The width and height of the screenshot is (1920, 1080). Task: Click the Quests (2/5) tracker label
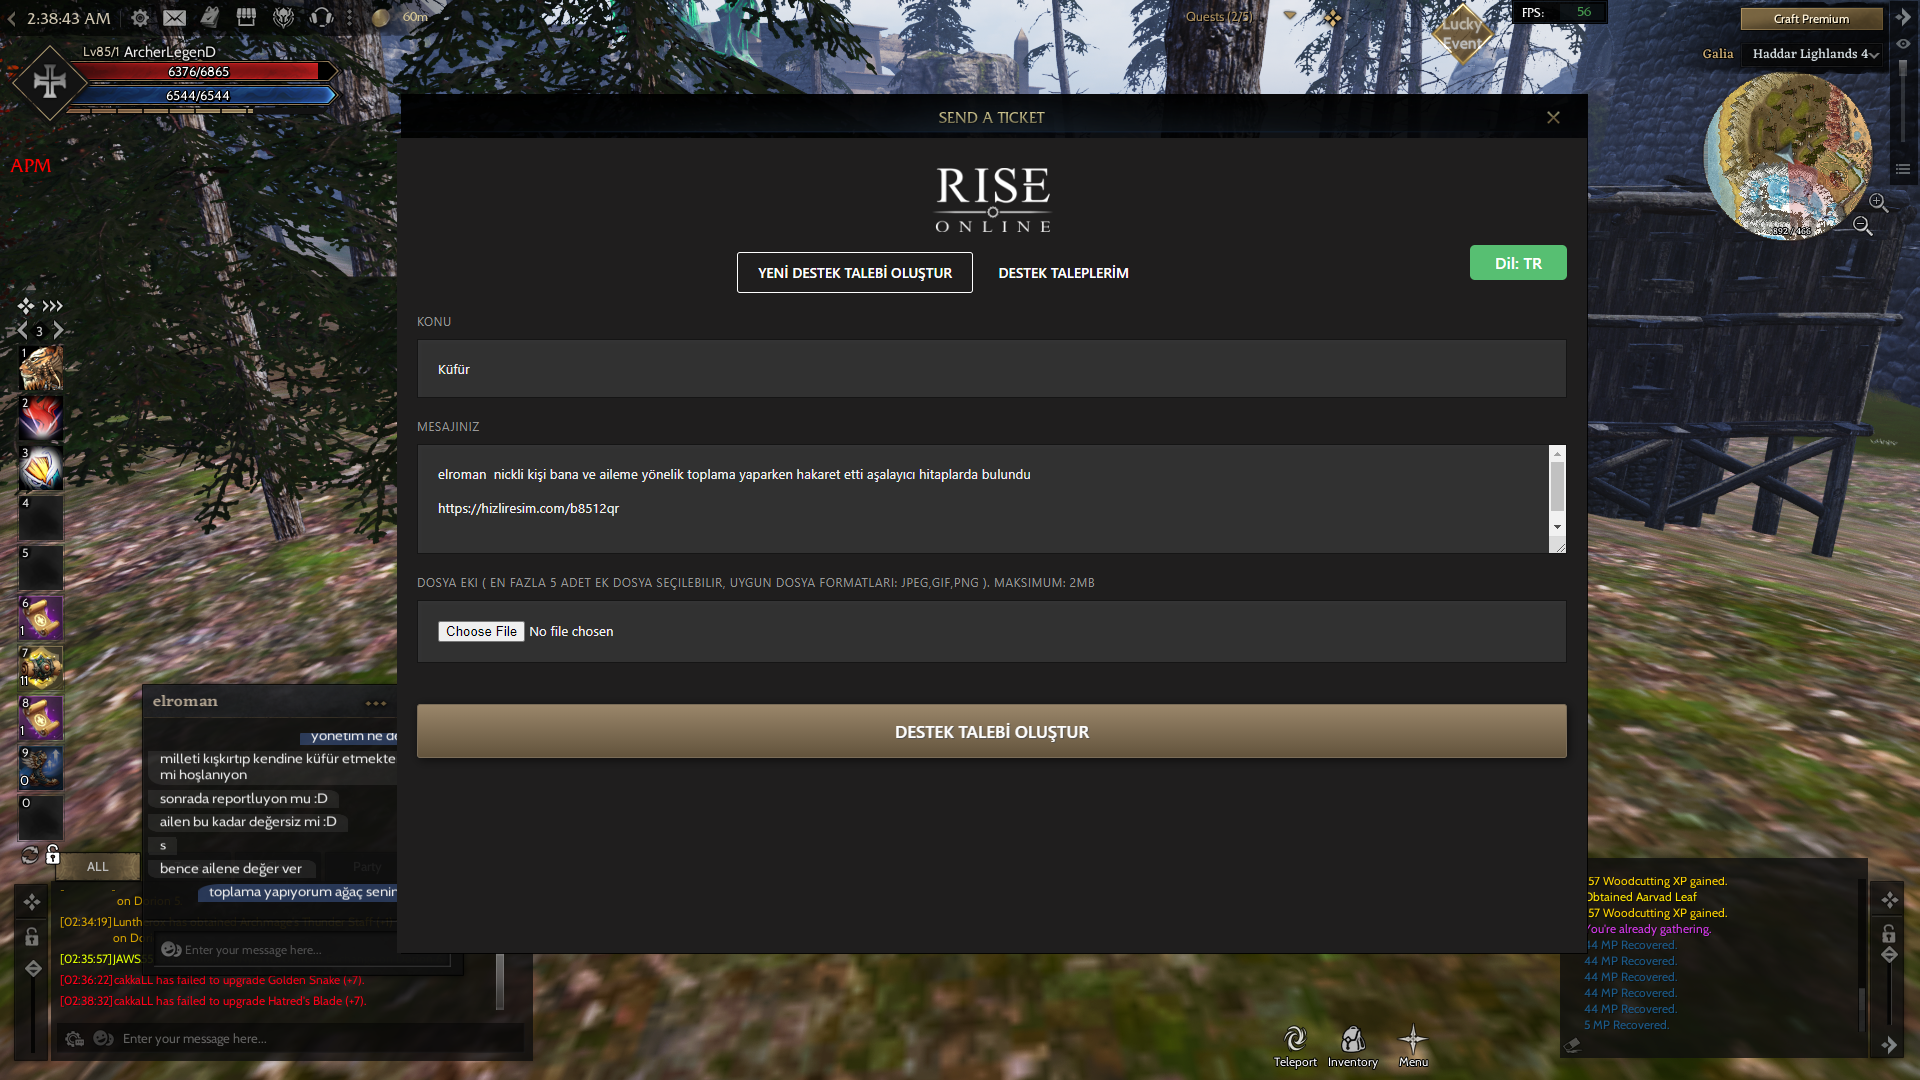pyautogui.click(x=1218, y=17)
